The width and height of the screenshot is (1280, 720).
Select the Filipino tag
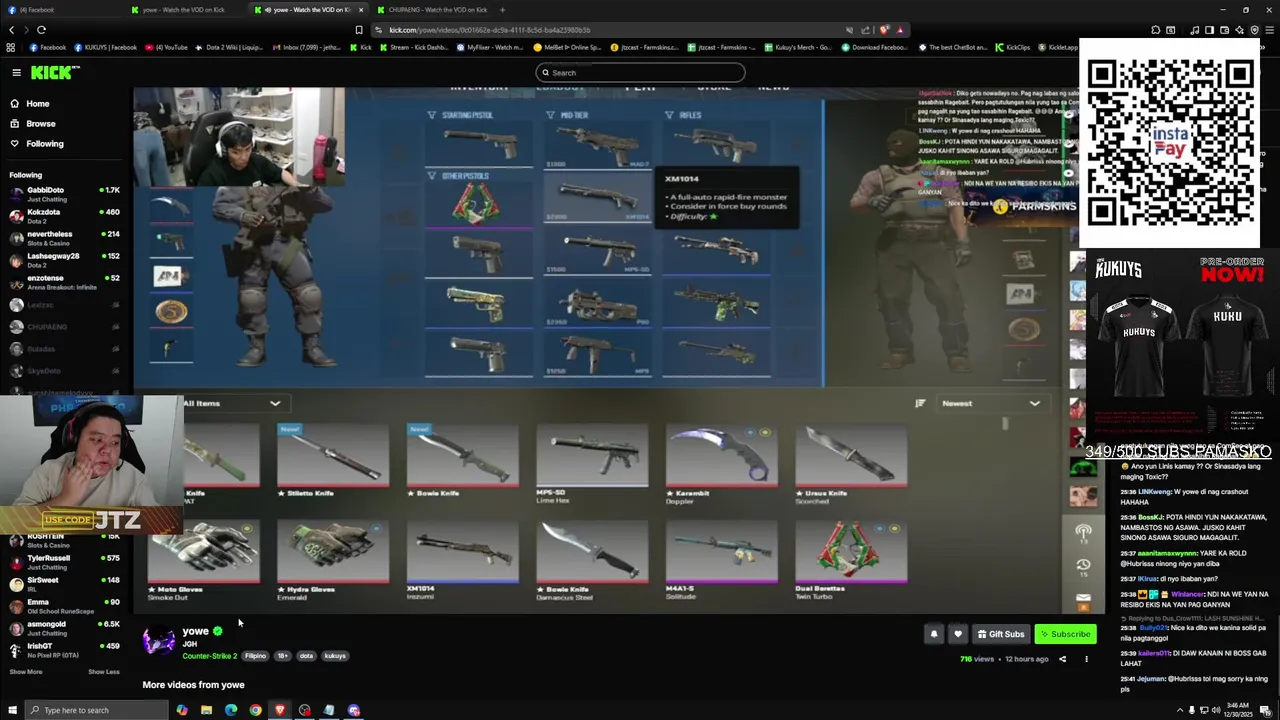coord(255,656)
